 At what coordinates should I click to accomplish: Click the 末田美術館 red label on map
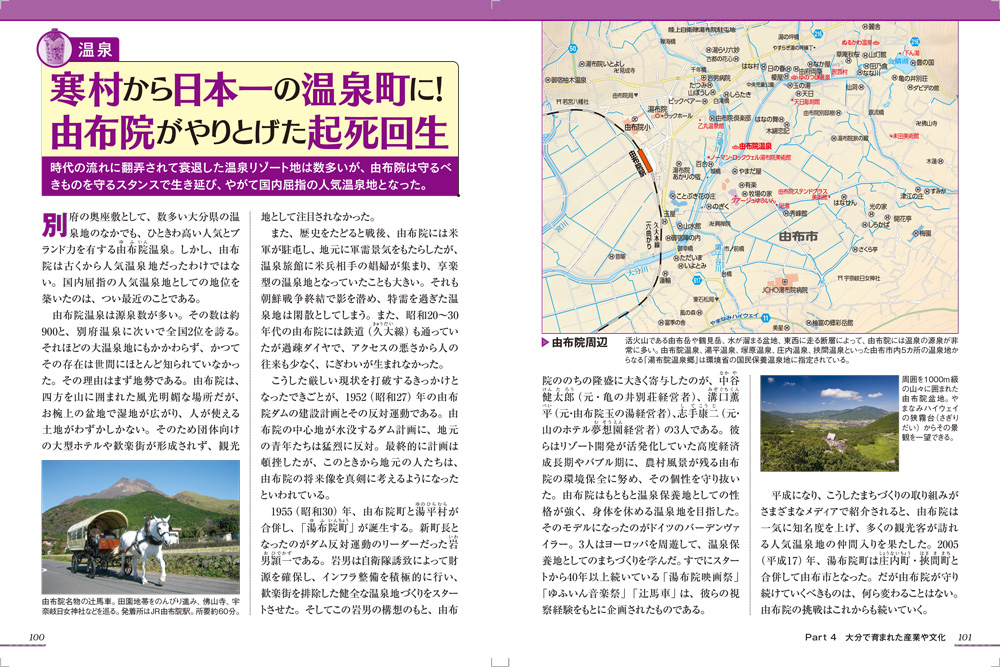906,136
